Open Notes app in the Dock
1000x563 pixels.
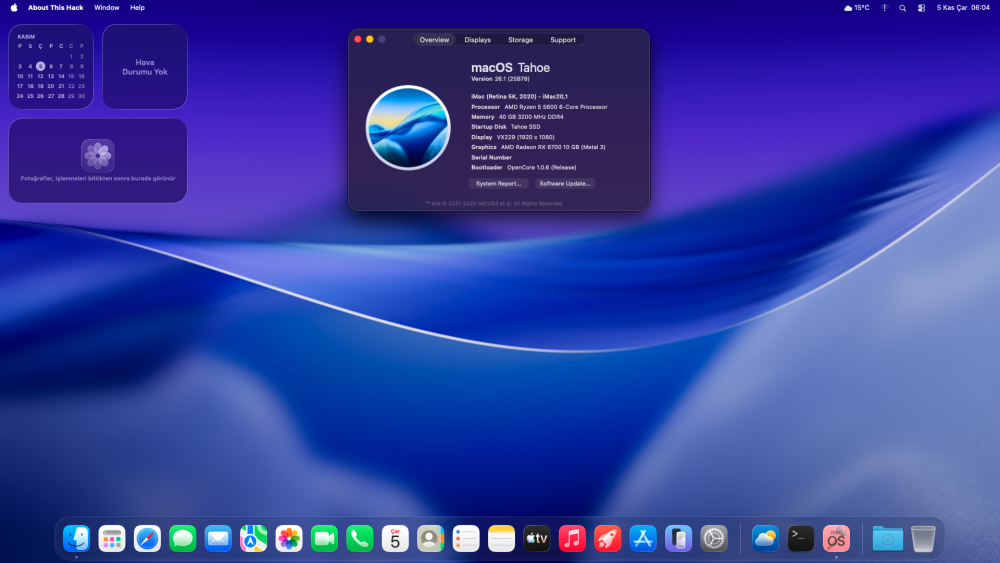pos(501,539)
